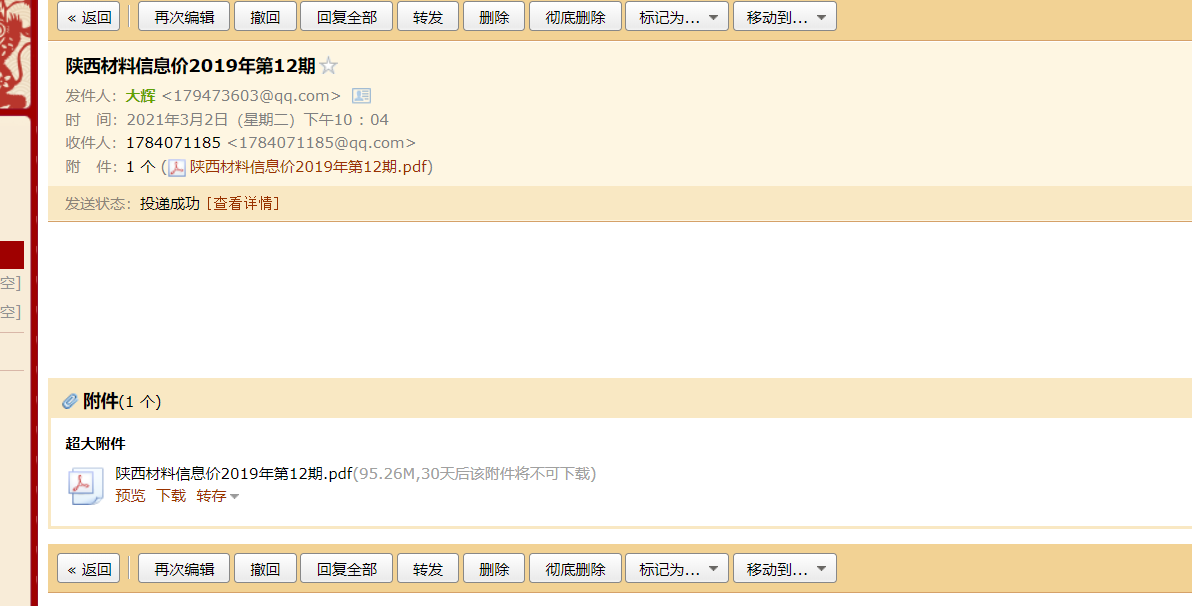Viewport: 1192px width, 606px height.
Task: Open the 转存 dropdown for the attachment
Action: coord(217,496)
